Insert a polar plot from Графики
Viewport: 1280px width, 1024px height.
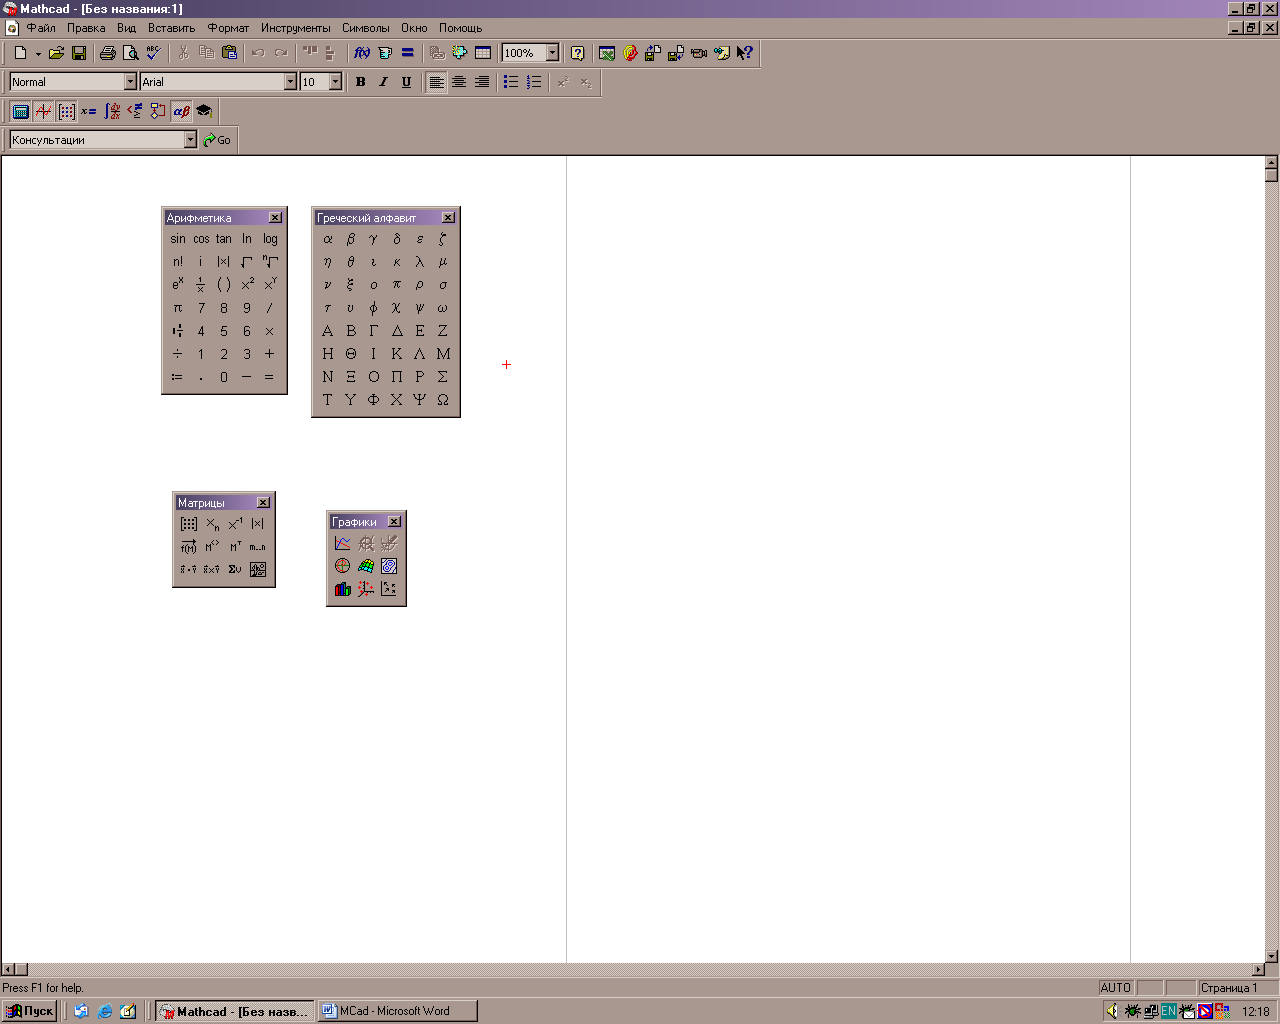pyautogui.click(x=343, y=566)
